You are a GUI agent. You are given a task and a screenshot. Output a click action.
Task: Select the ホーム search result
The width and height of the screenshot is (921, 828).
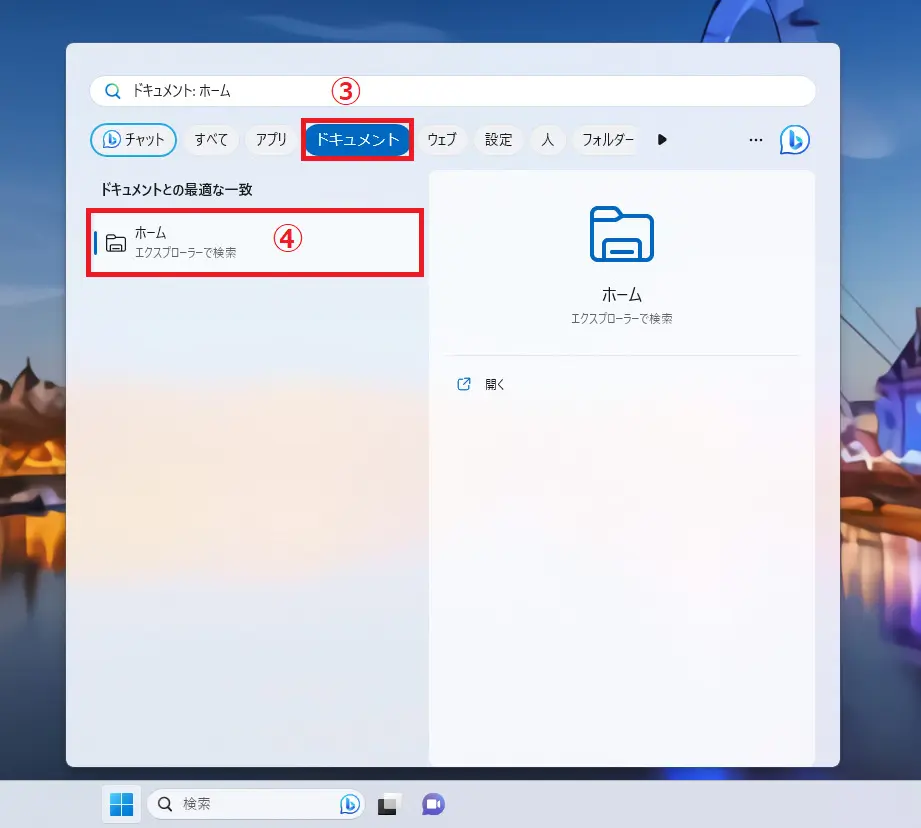click(255, 242)
